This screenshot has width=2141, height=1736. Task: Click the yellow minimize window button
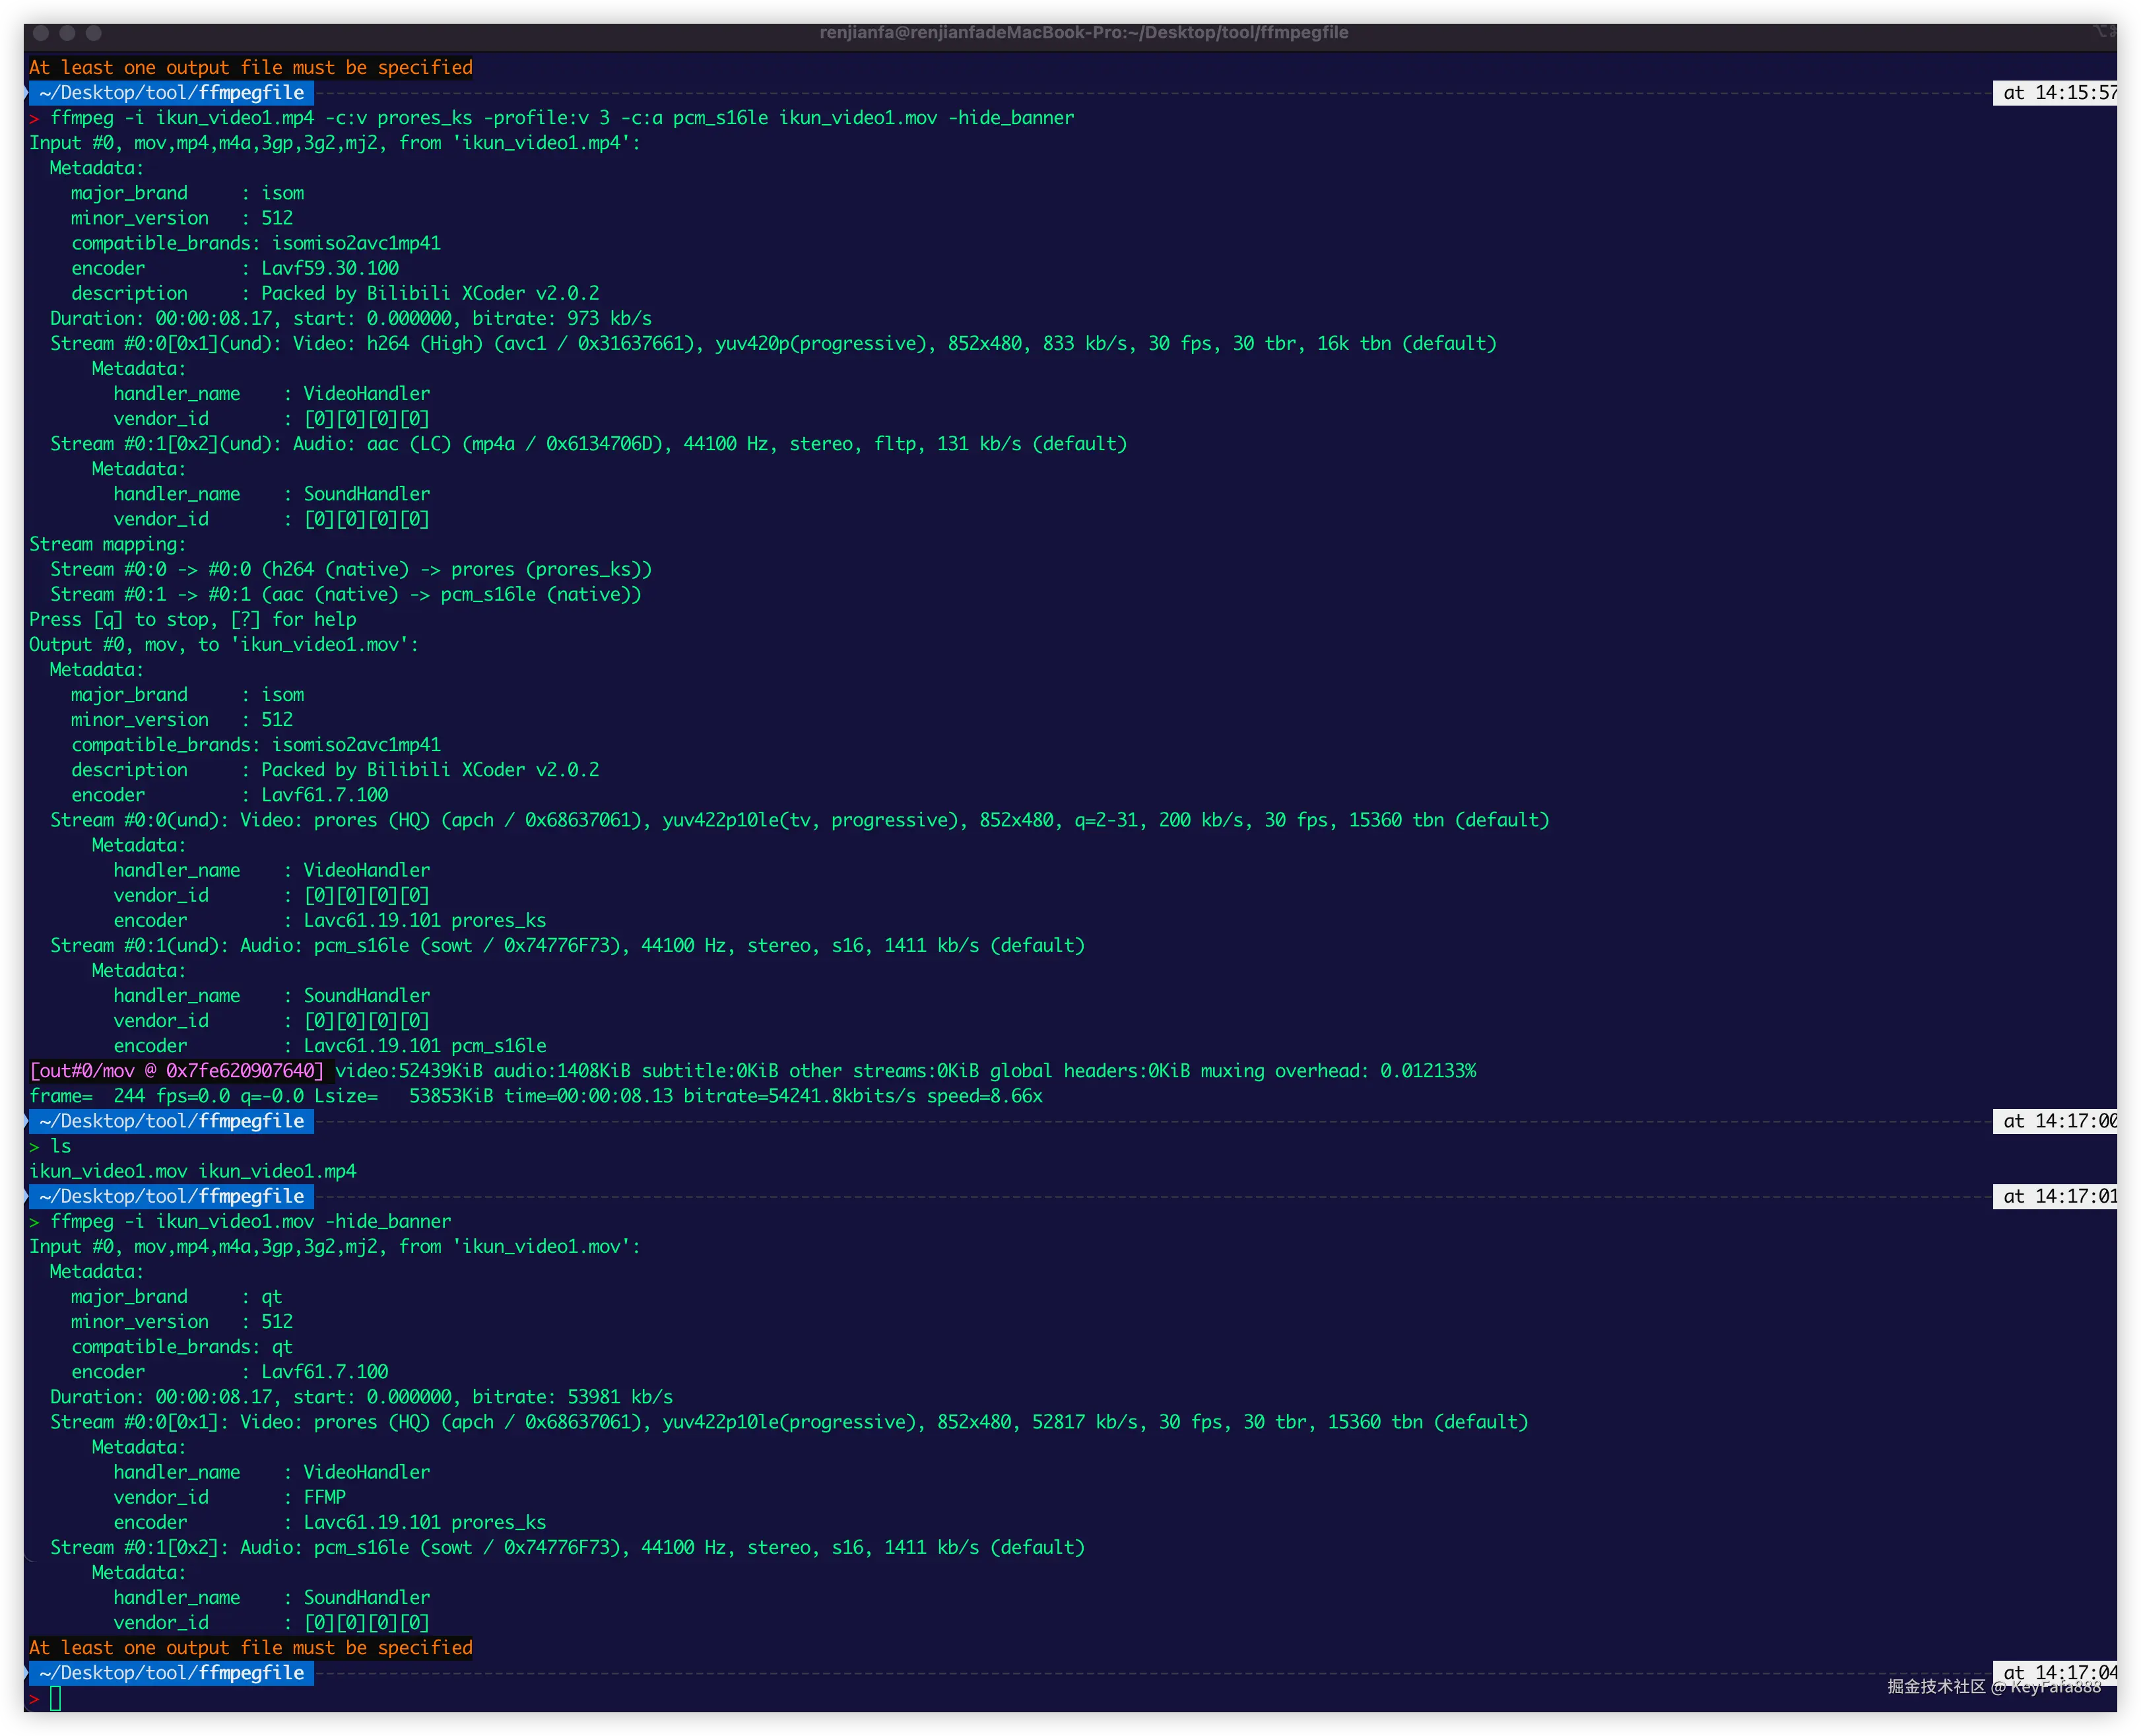pyautogui.click(x=67, y=33)
